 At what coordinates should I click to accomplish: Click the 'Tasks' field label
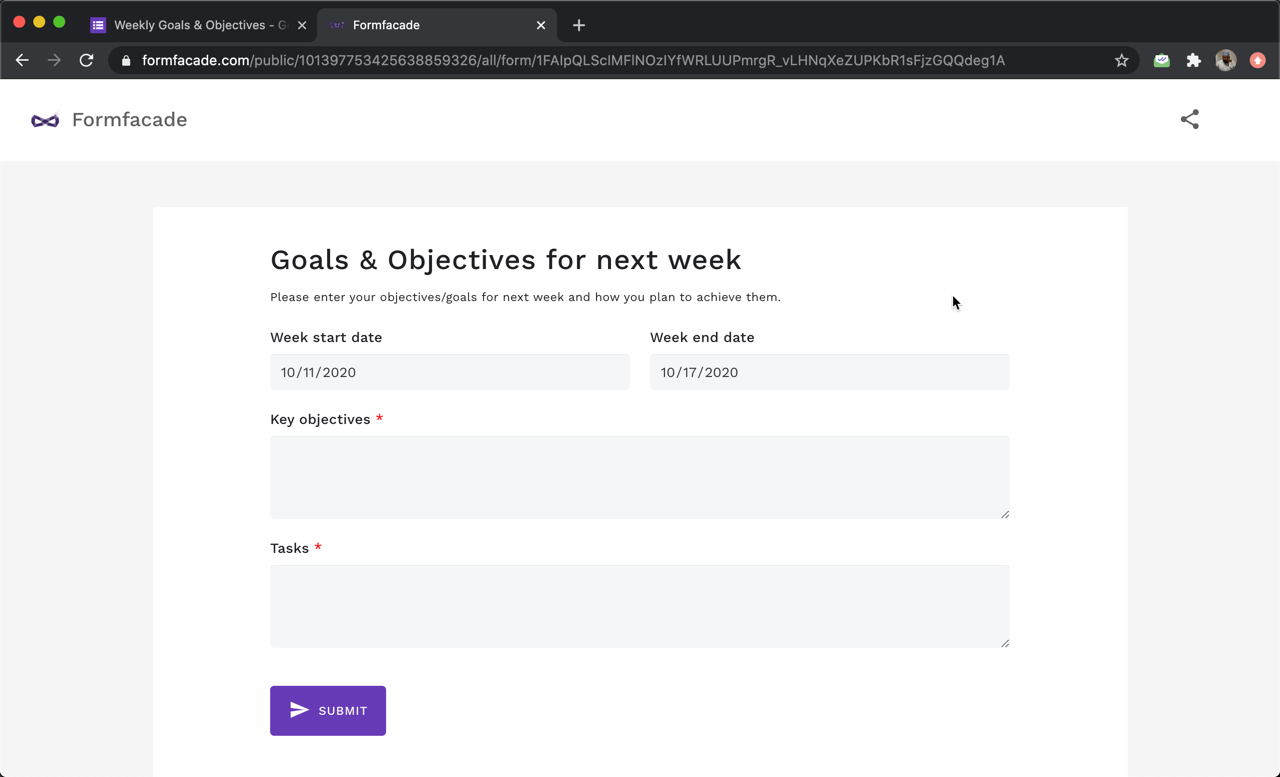coord(289,548)
